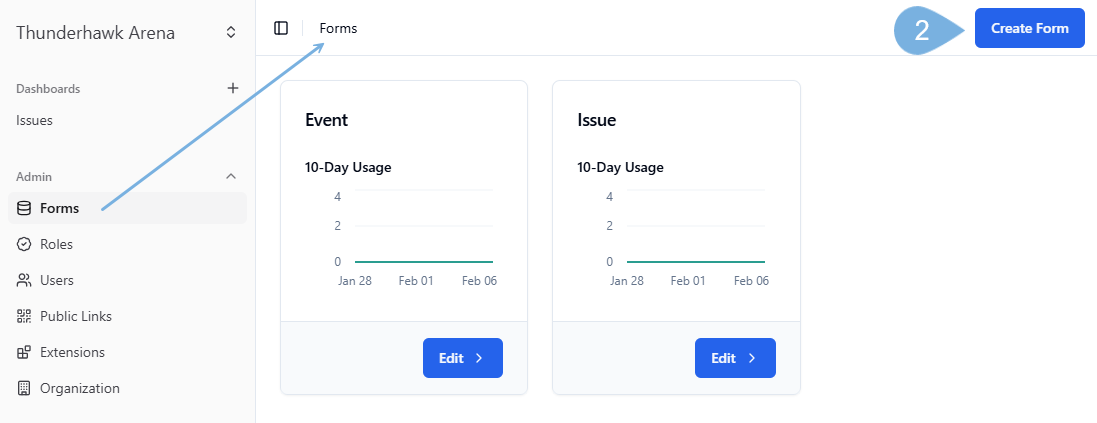Open the Thunderhawk Arena organization selector

95,33
